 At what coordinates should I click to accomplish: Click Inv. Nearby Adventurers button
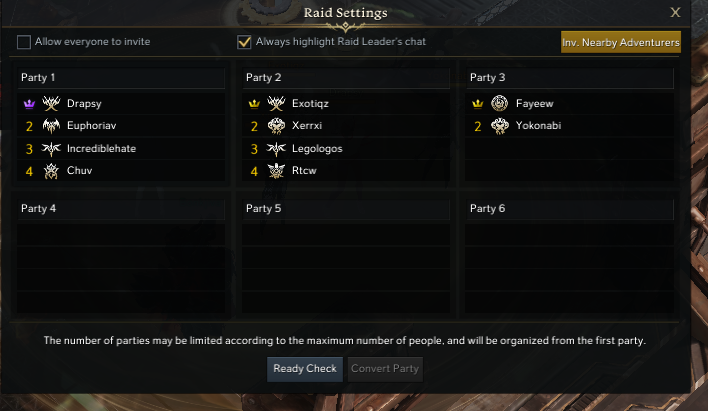pos(620,42)
